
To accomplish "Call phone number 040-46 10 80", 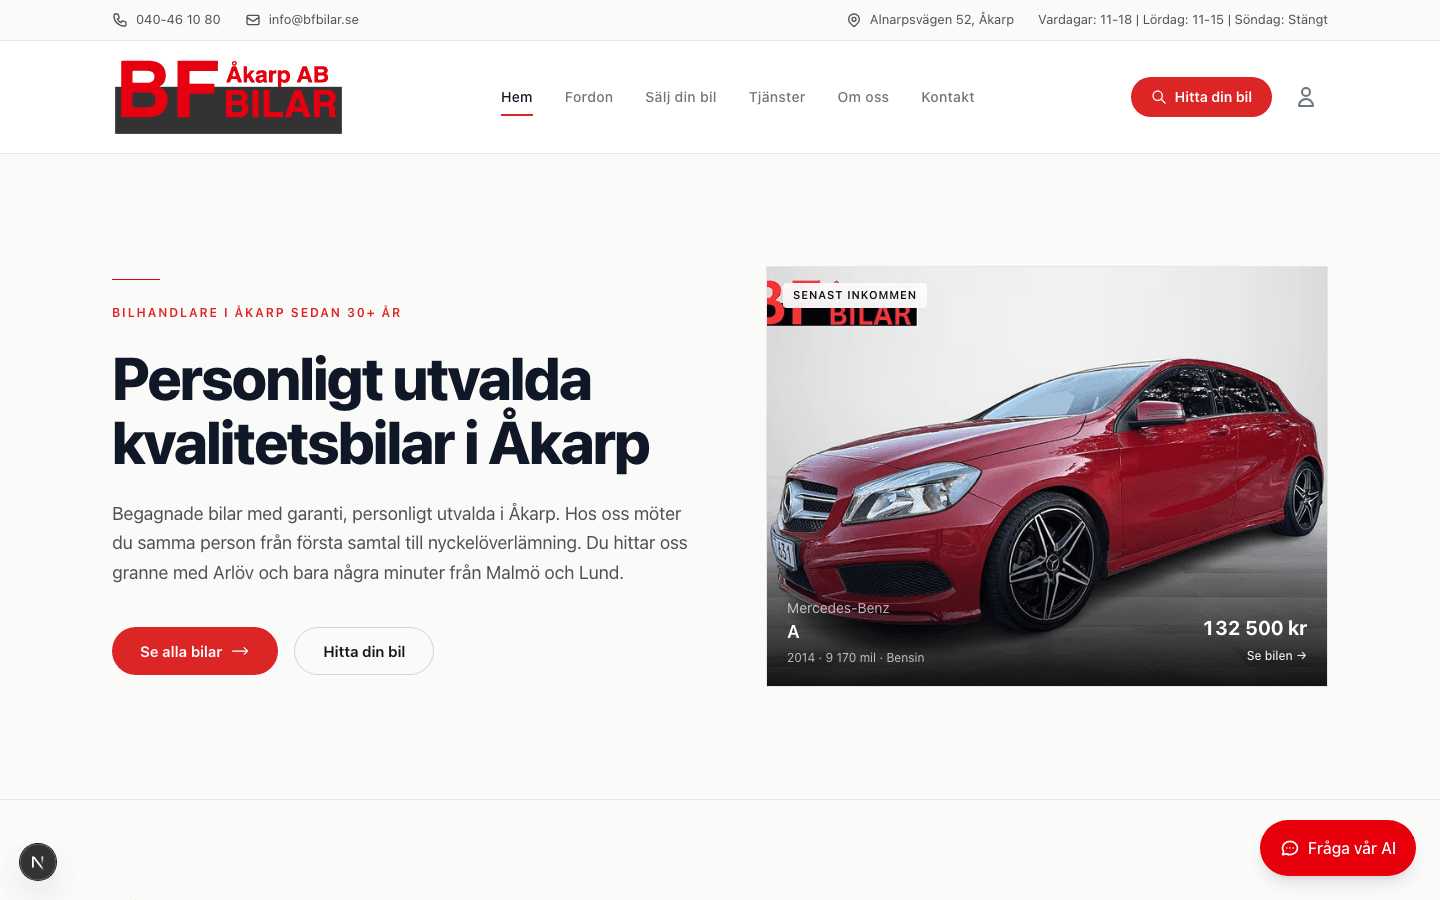I will [178, 20].
